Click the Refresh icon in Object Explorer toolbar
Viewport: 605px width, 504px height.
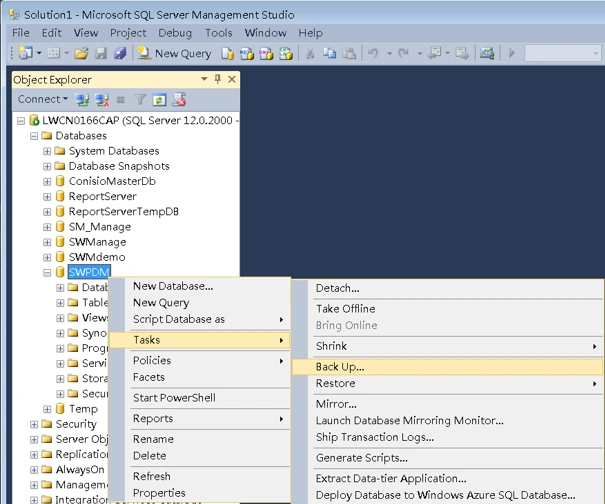[159, 100]
